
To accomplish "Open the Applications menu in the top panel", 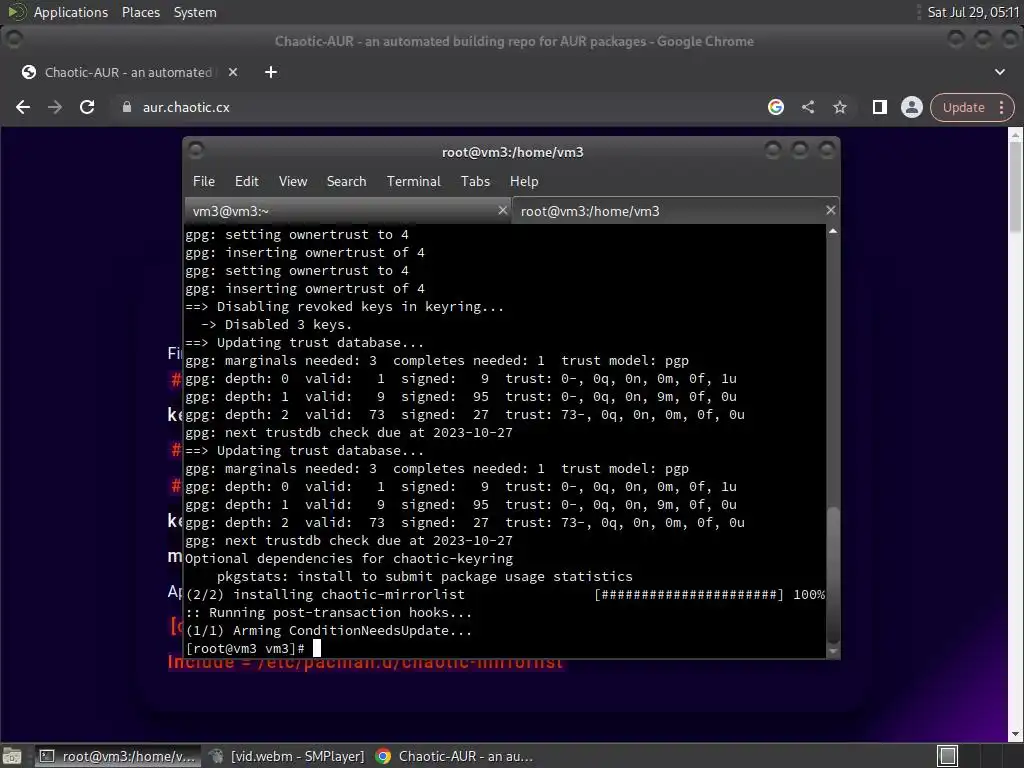I will point(71,12).
